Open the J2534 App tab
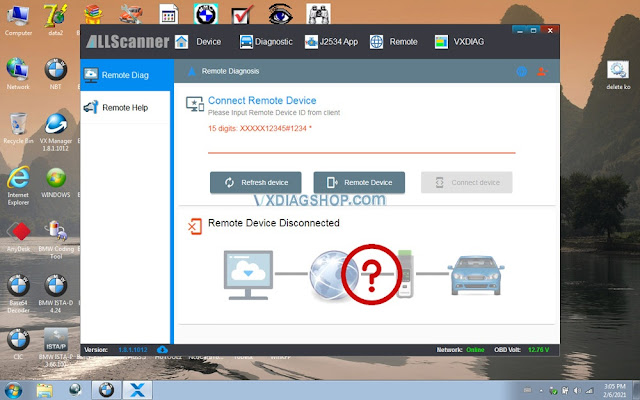The height and width of the screenshot is (400, 640). pyautogui.click(x=331, y=42)
